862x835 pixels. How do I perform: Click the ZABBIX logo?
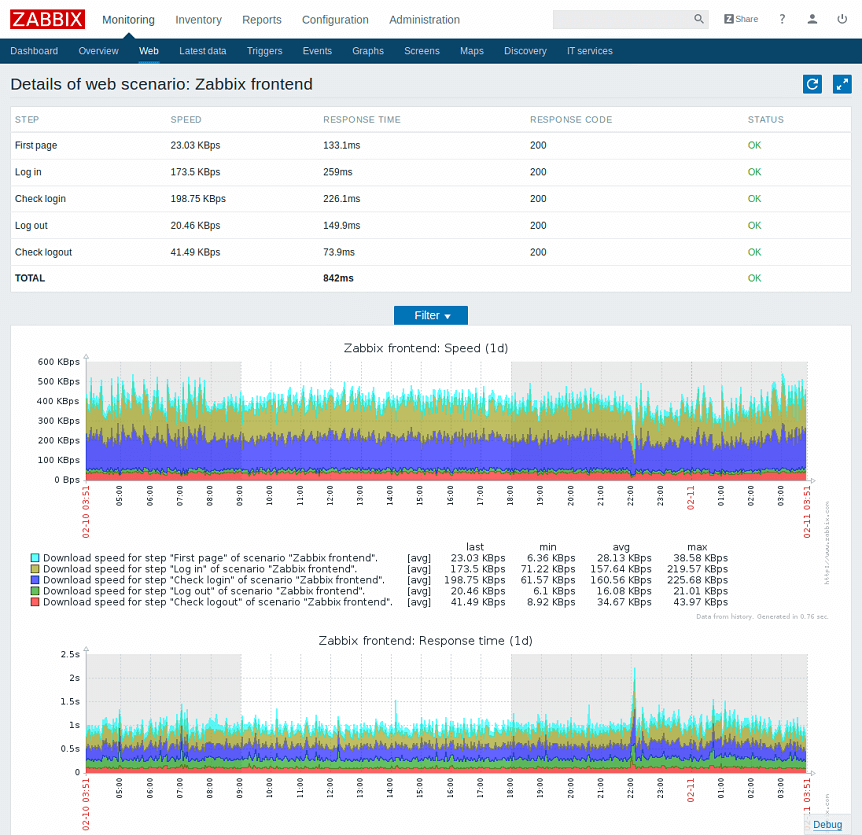click(x=47, y=19)
